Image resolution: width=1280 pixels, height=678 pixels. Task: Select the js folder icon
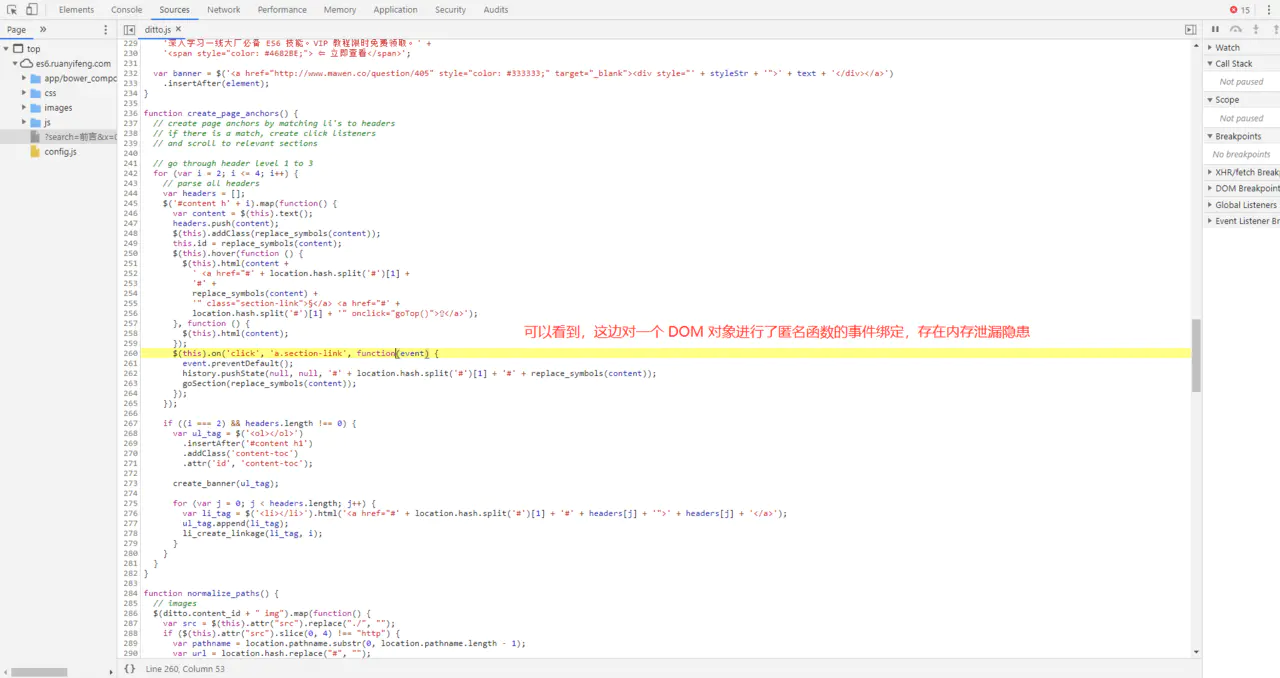tap(36, 122)
